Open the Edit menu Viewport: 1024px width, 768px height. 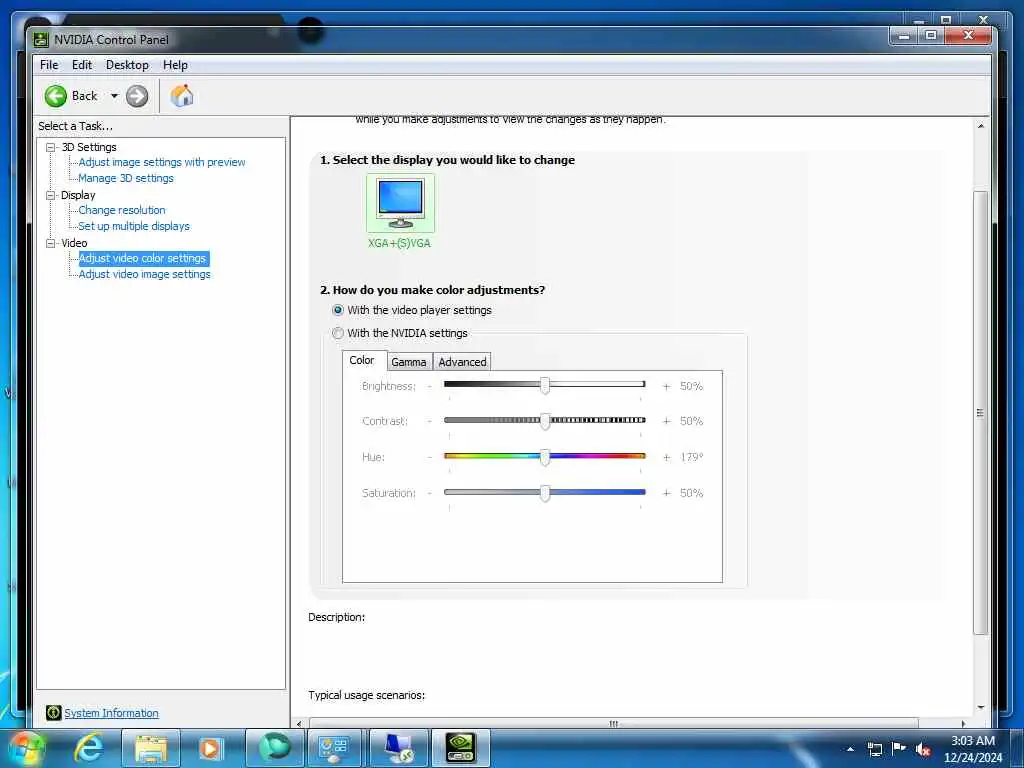point(82,65)
